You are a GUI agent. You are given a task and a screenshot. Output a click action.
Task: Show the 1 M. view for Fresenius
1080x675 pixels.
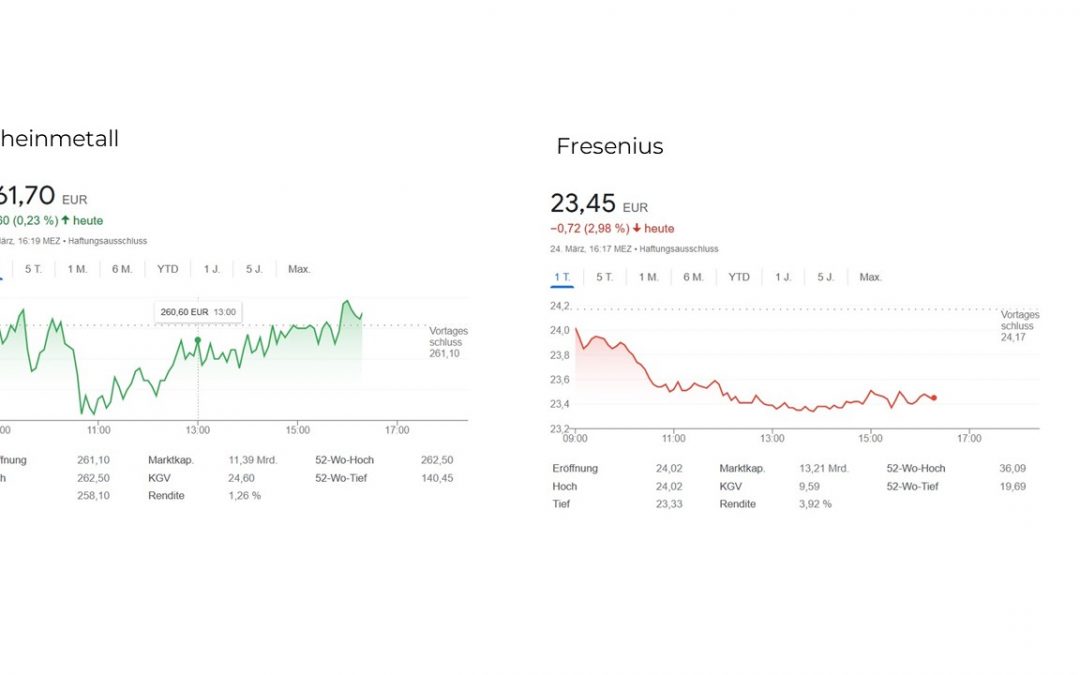(648, 277)
